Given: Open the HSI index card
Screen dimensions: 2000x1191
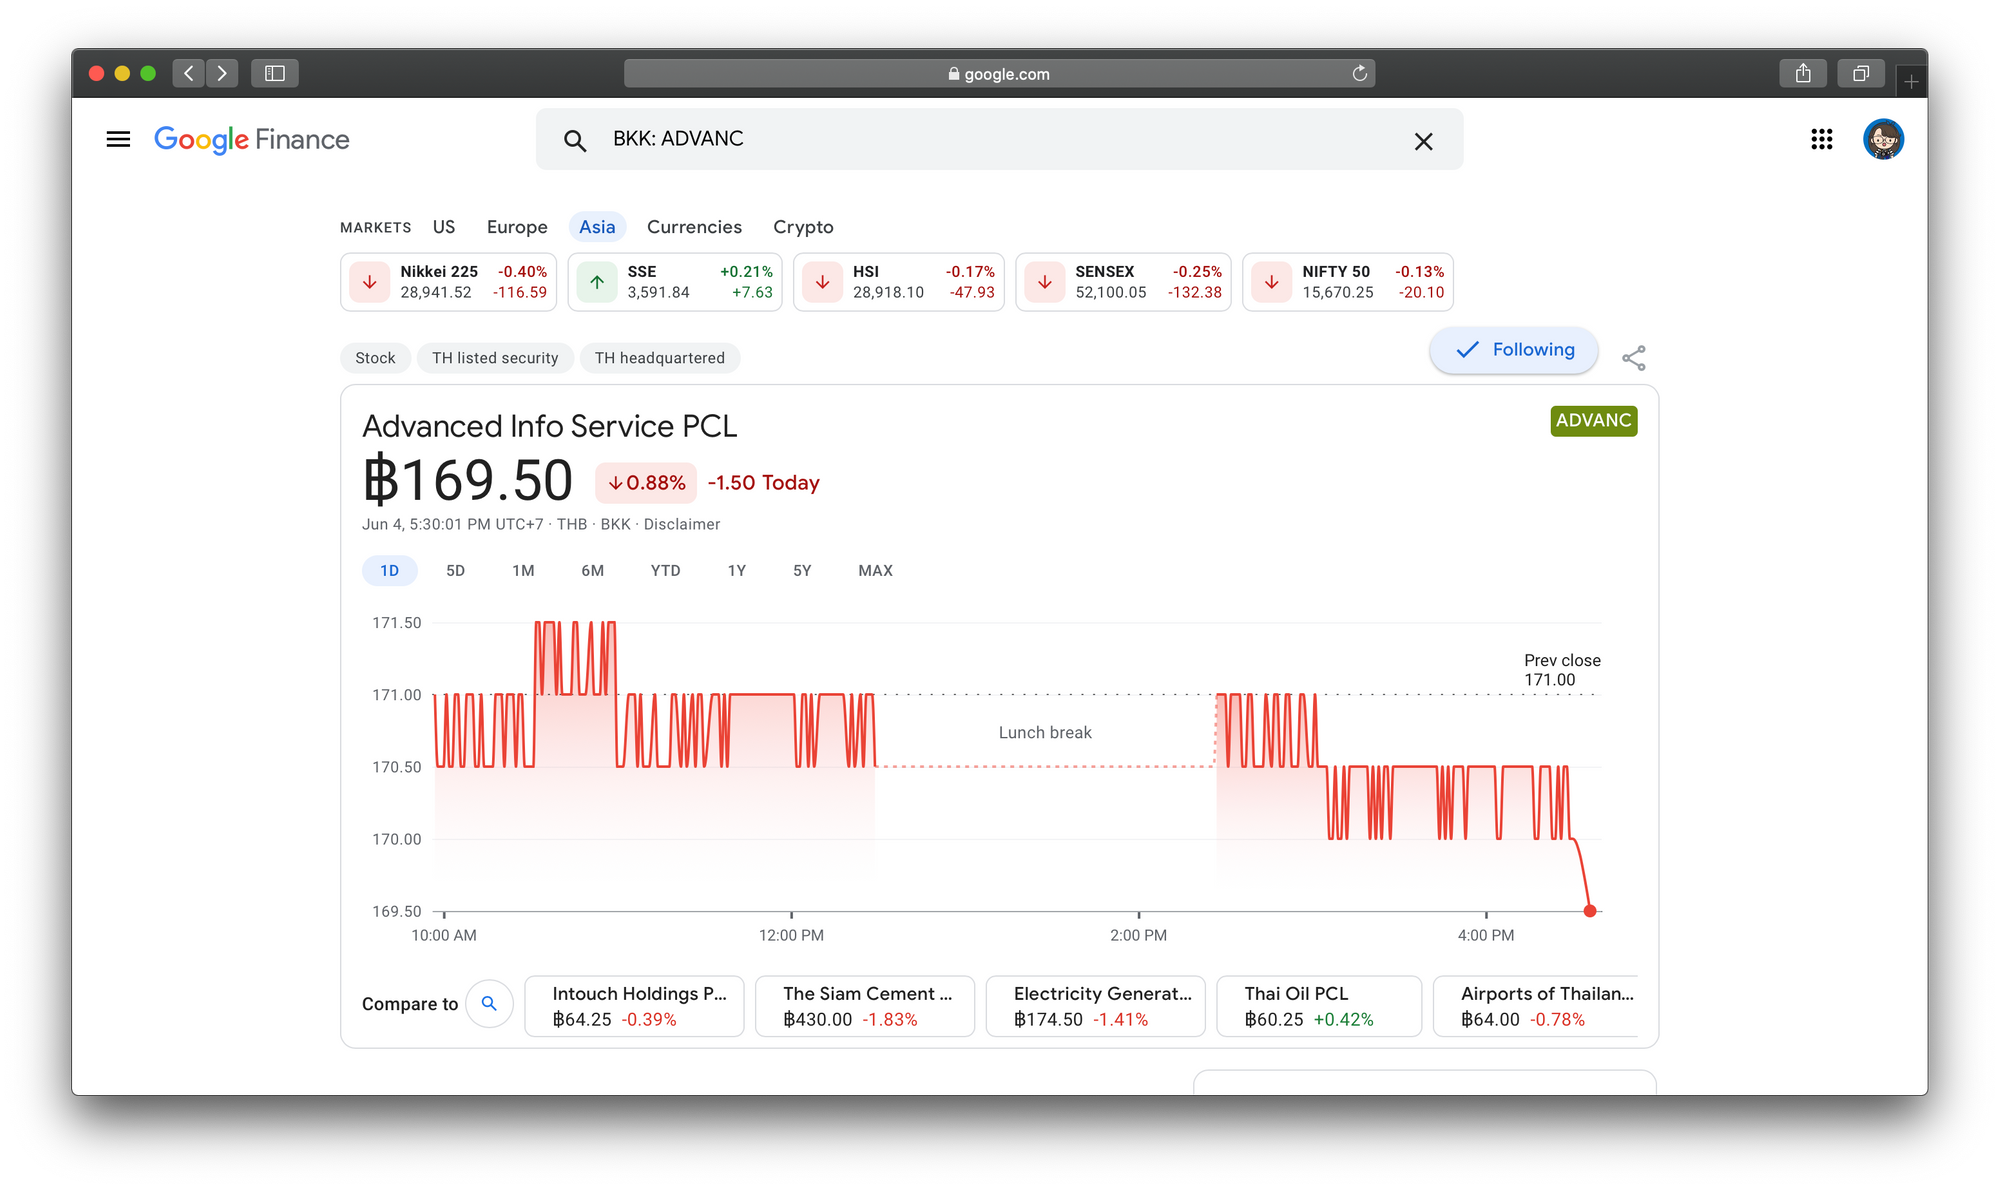Looking at the screenshot, I should tap(899, 282).
